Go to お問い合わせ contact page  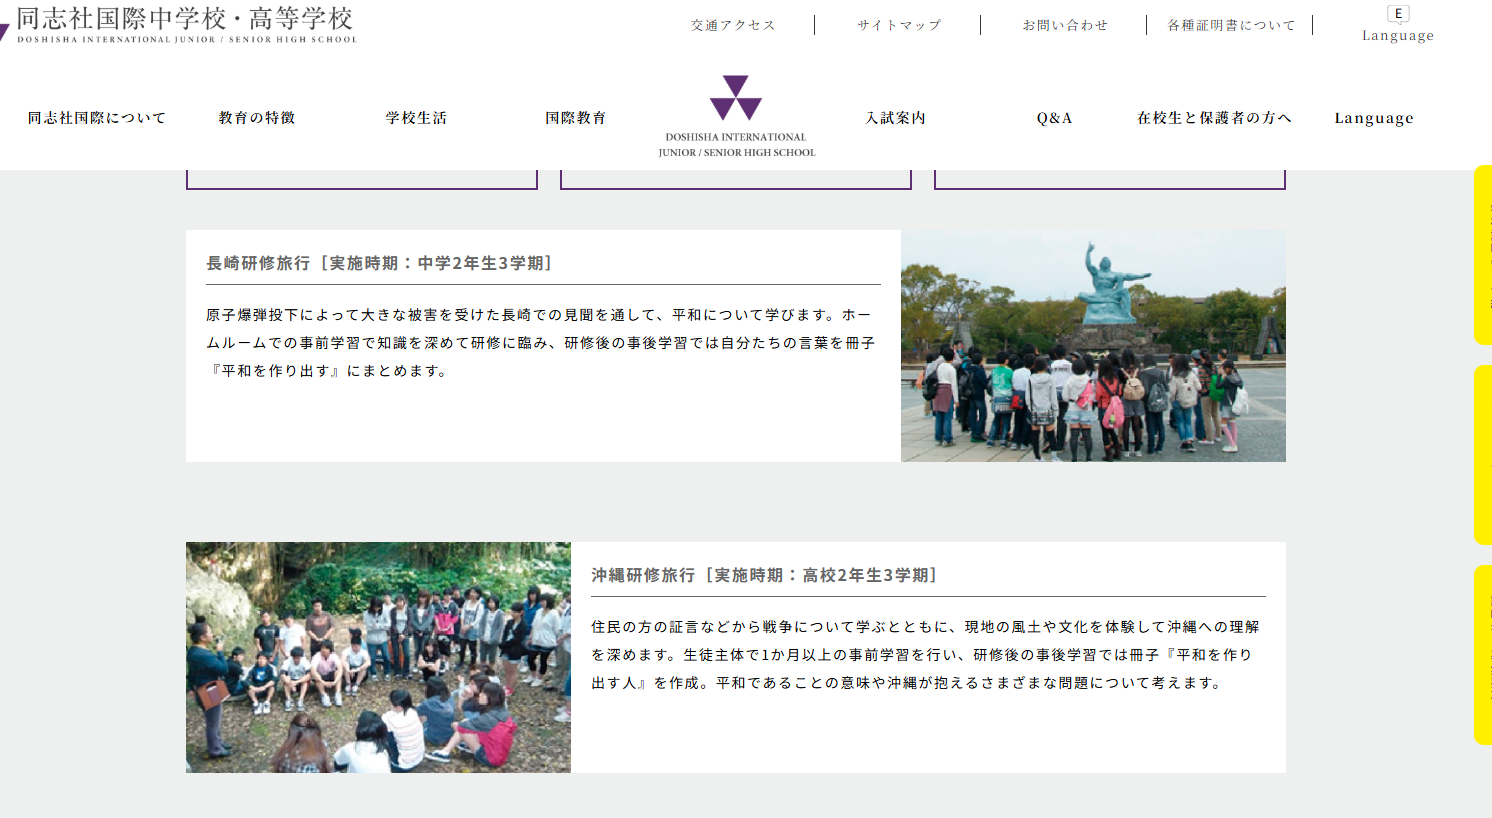(1065, 25)
